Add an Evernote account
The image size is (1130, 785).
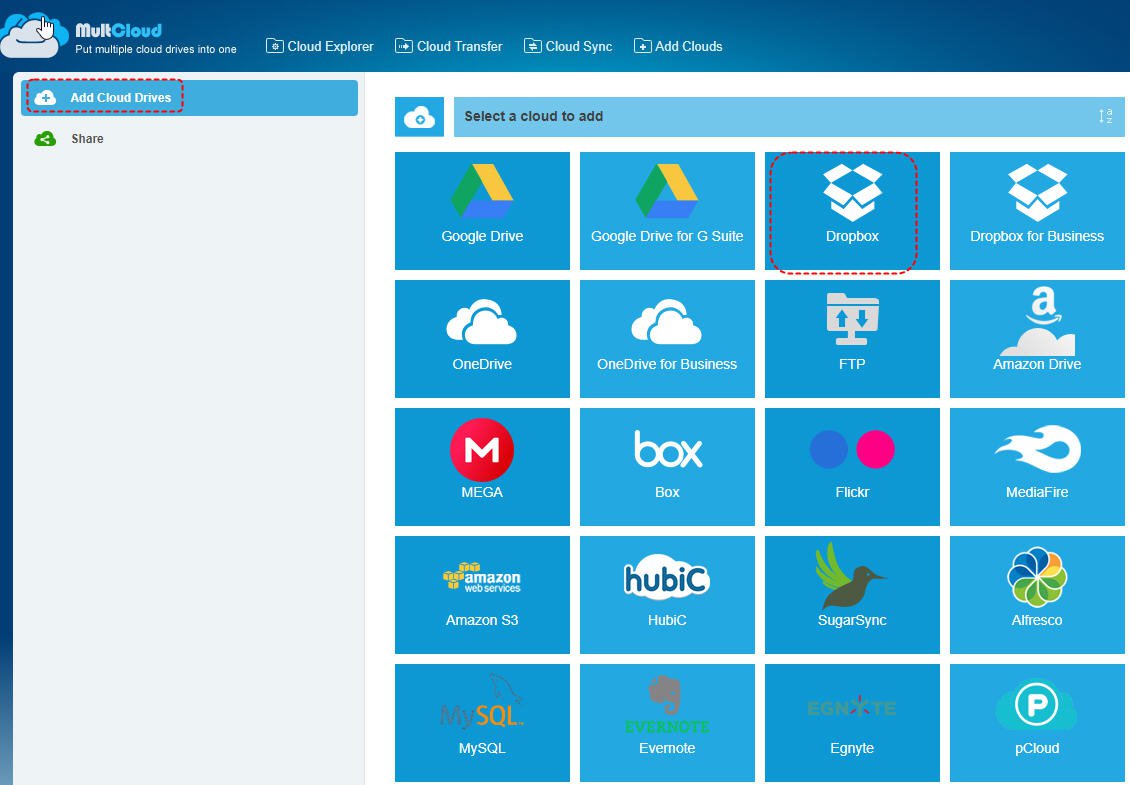[667, 722]
